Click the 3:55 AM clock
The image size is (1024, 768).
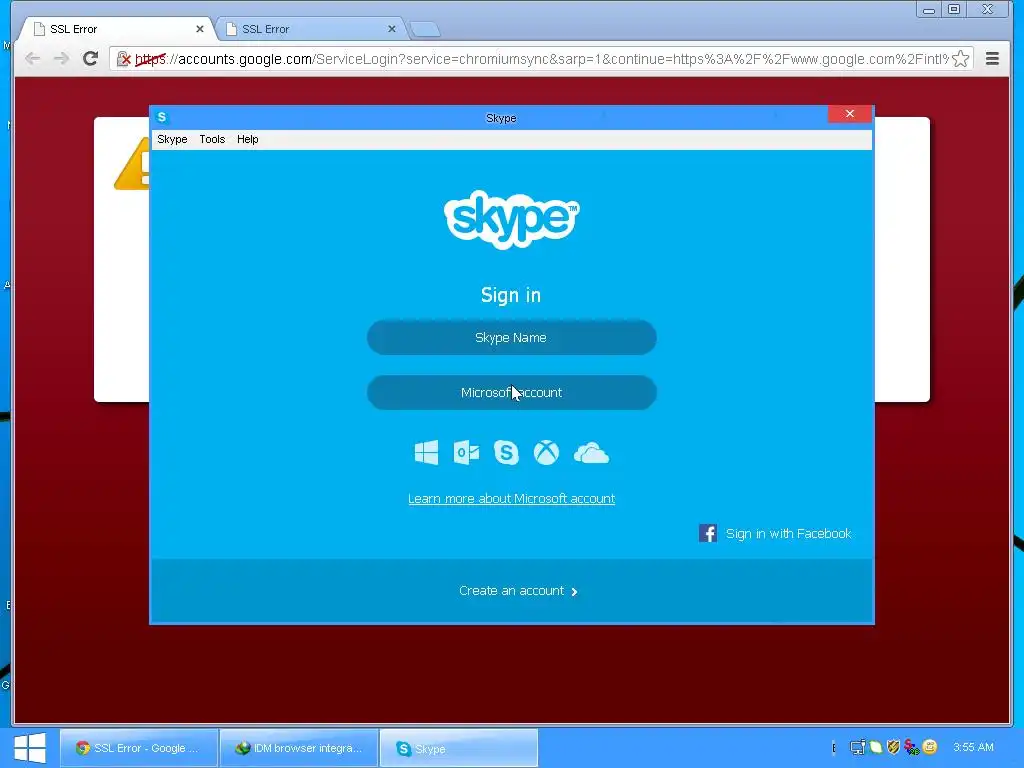tap(973, 747)
